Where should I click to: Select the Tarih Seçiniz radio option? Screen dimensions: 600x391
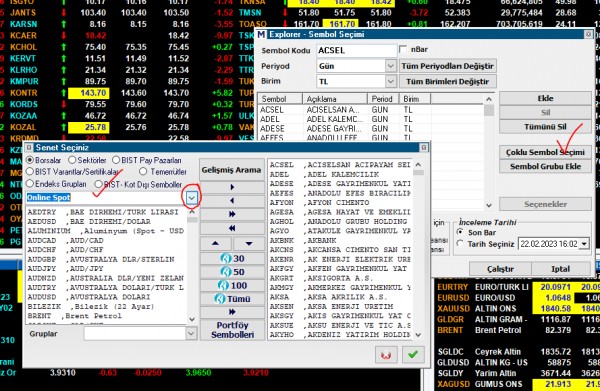[460, 243]
